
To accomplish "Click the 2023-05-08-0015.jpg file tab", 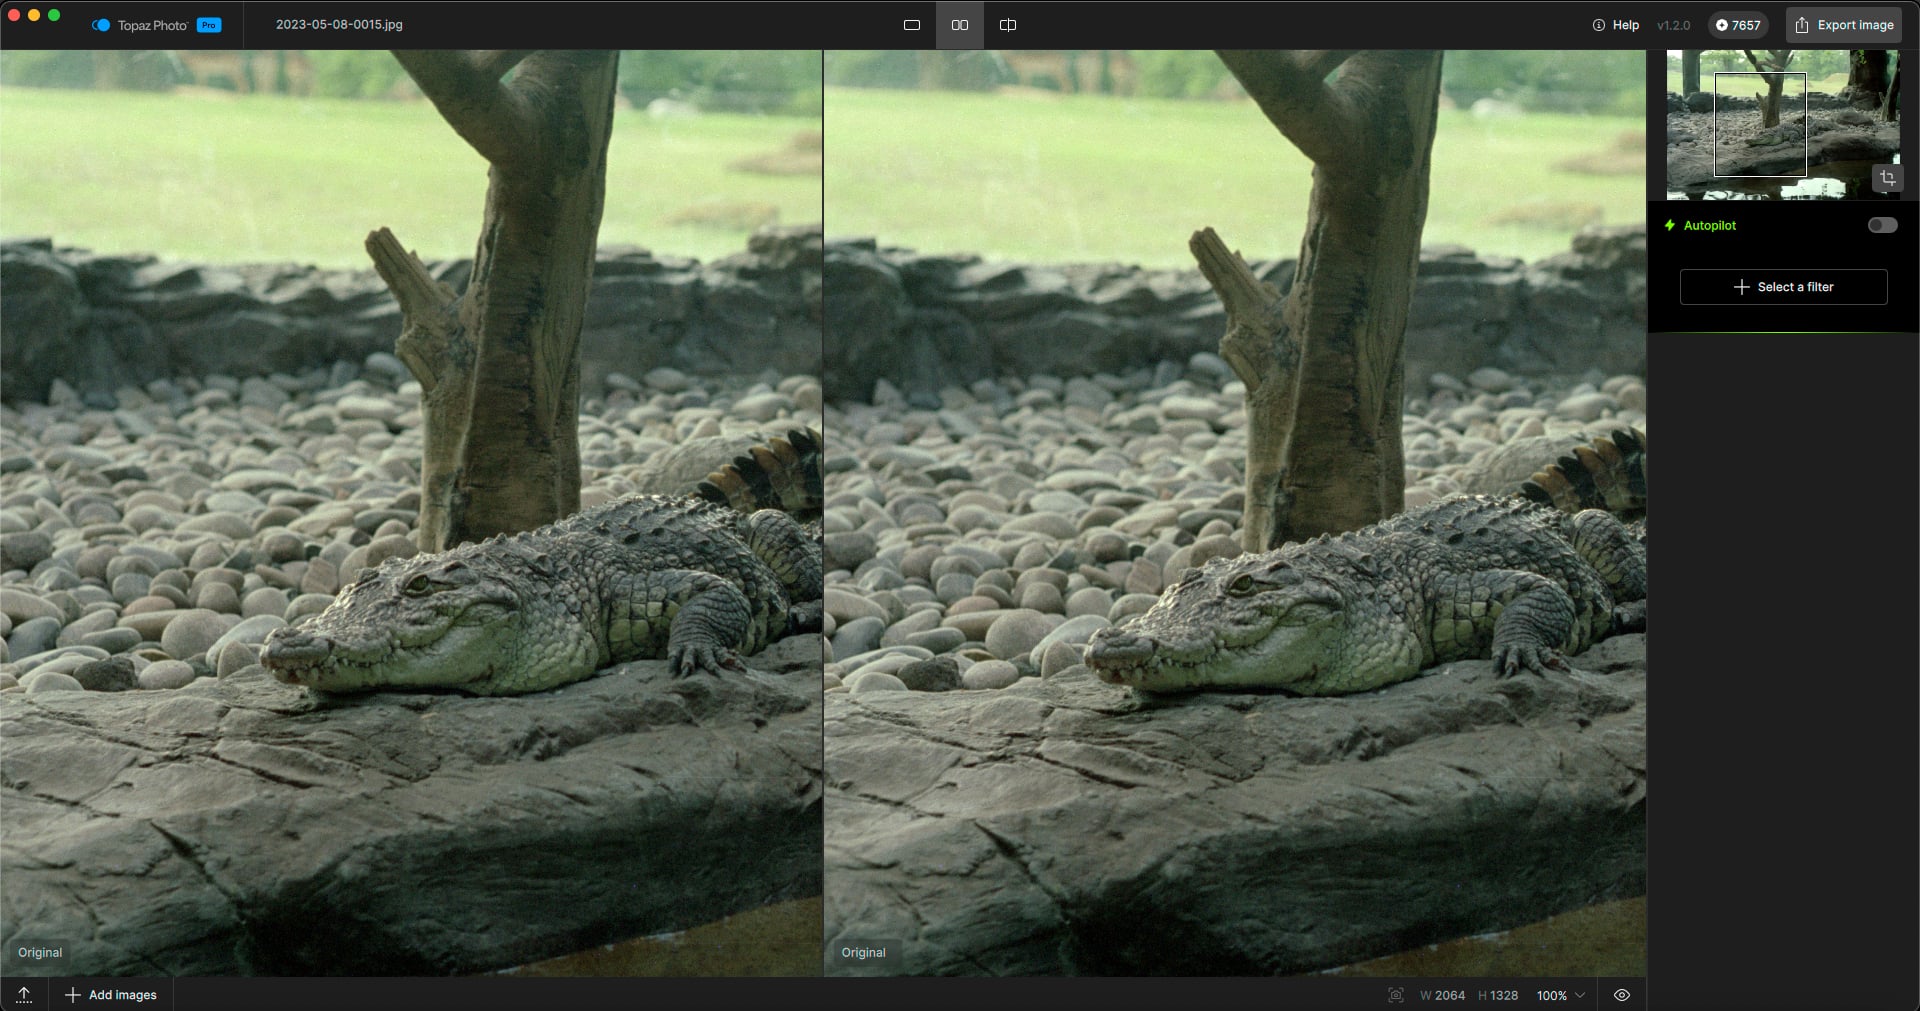I will tap(339, 25).
